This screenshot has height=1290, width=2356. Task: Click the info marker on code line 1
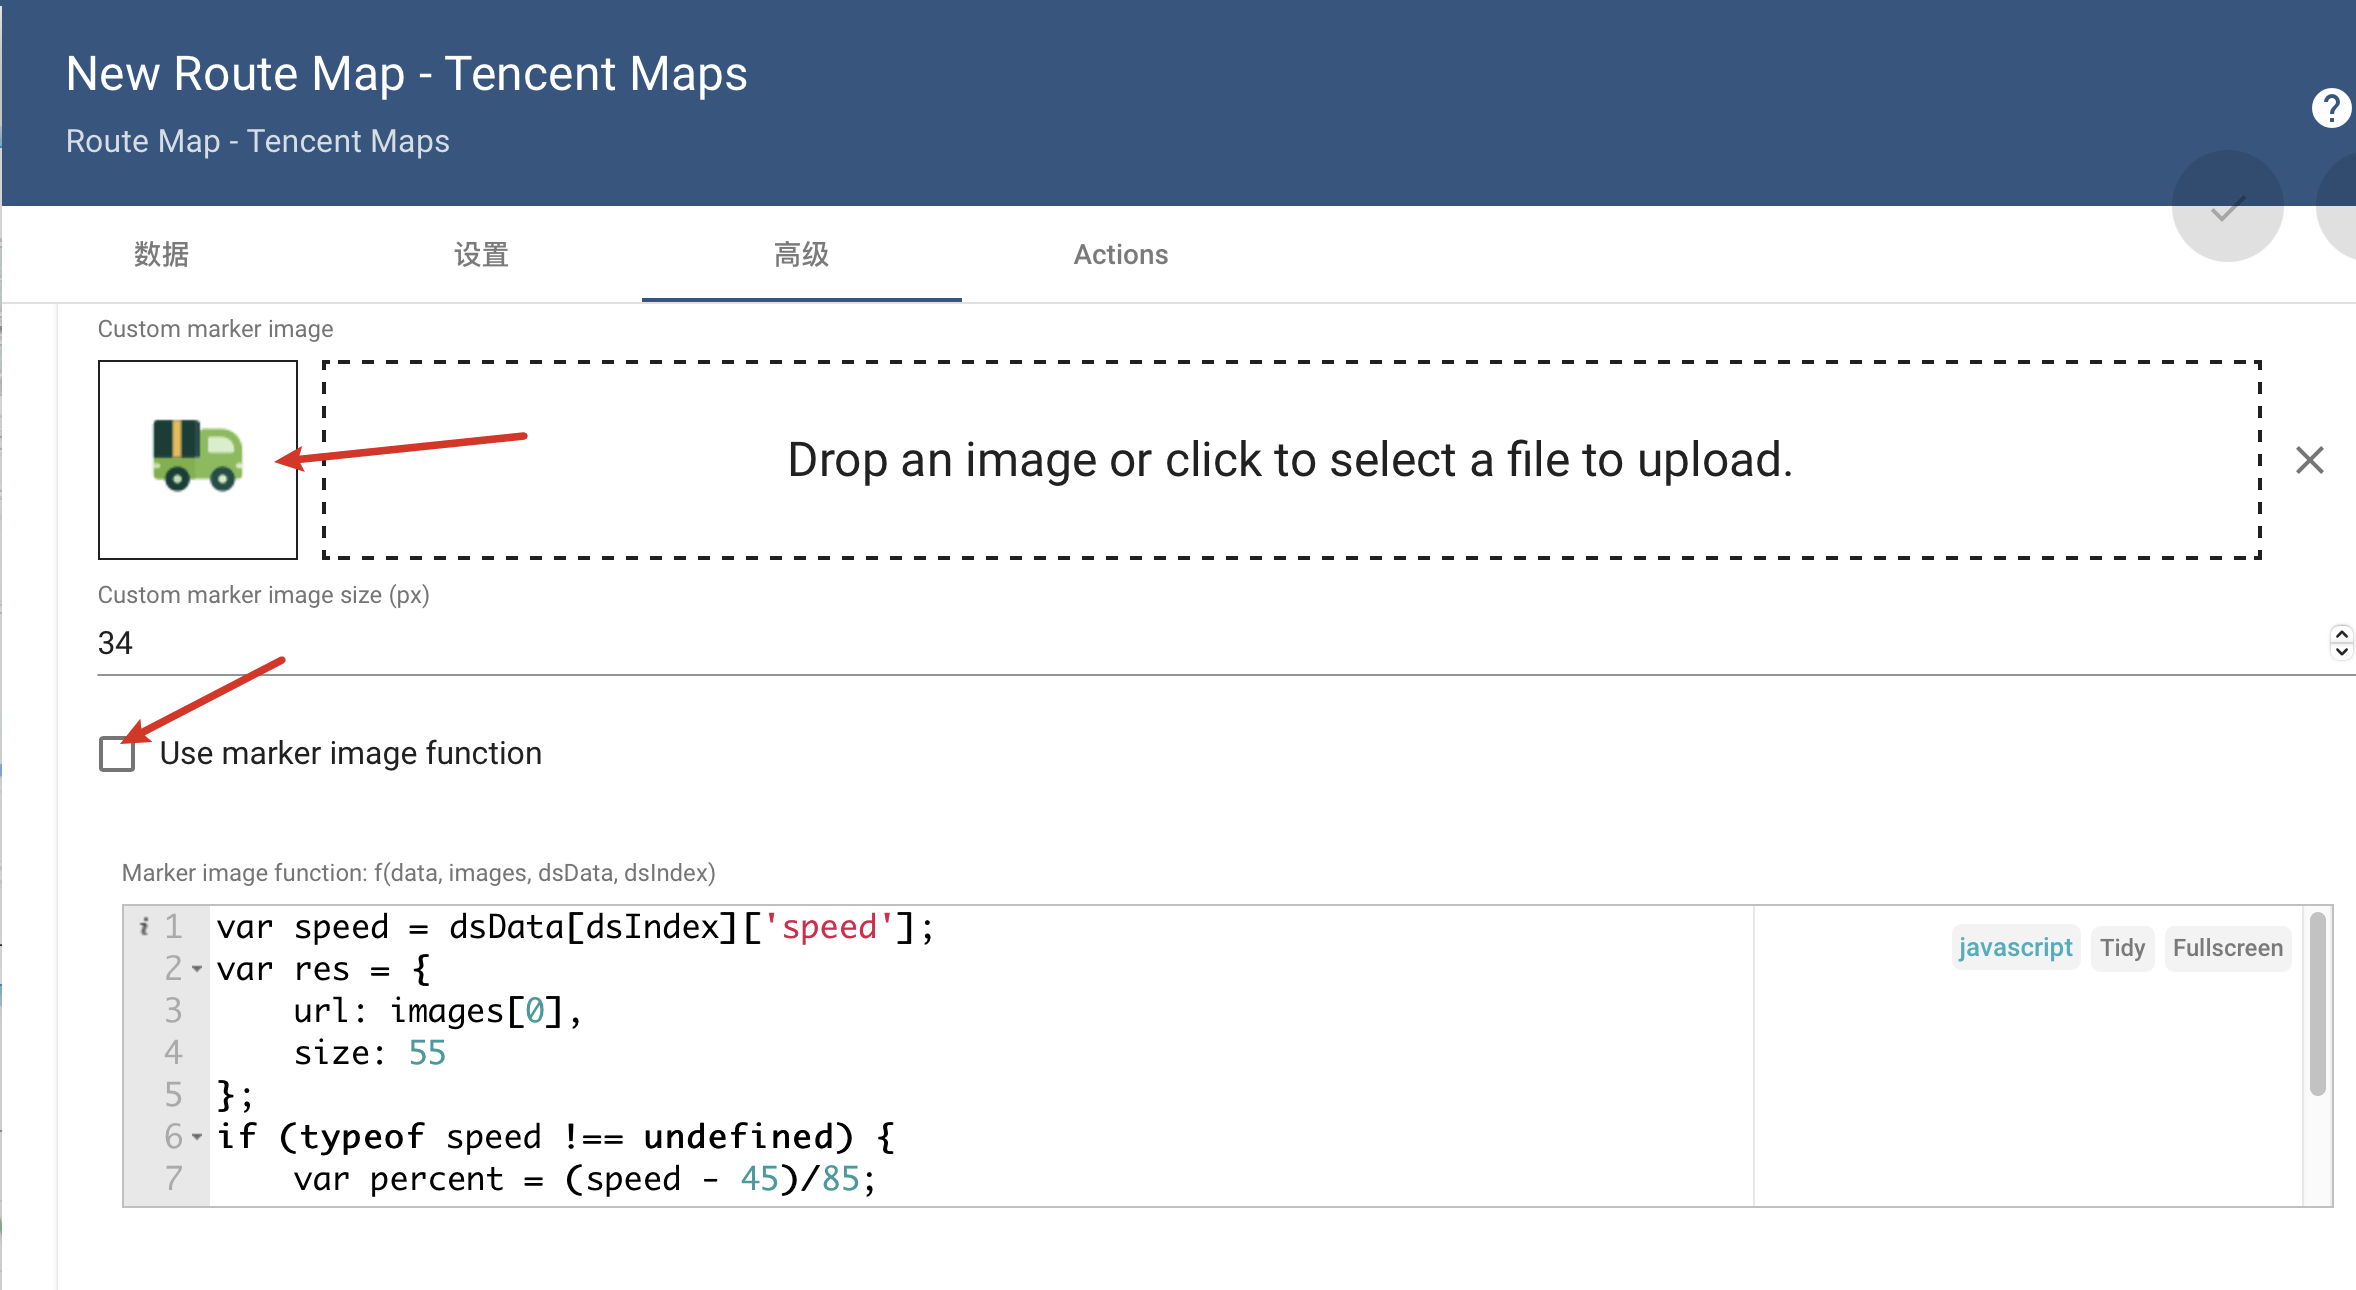(144, 927)
